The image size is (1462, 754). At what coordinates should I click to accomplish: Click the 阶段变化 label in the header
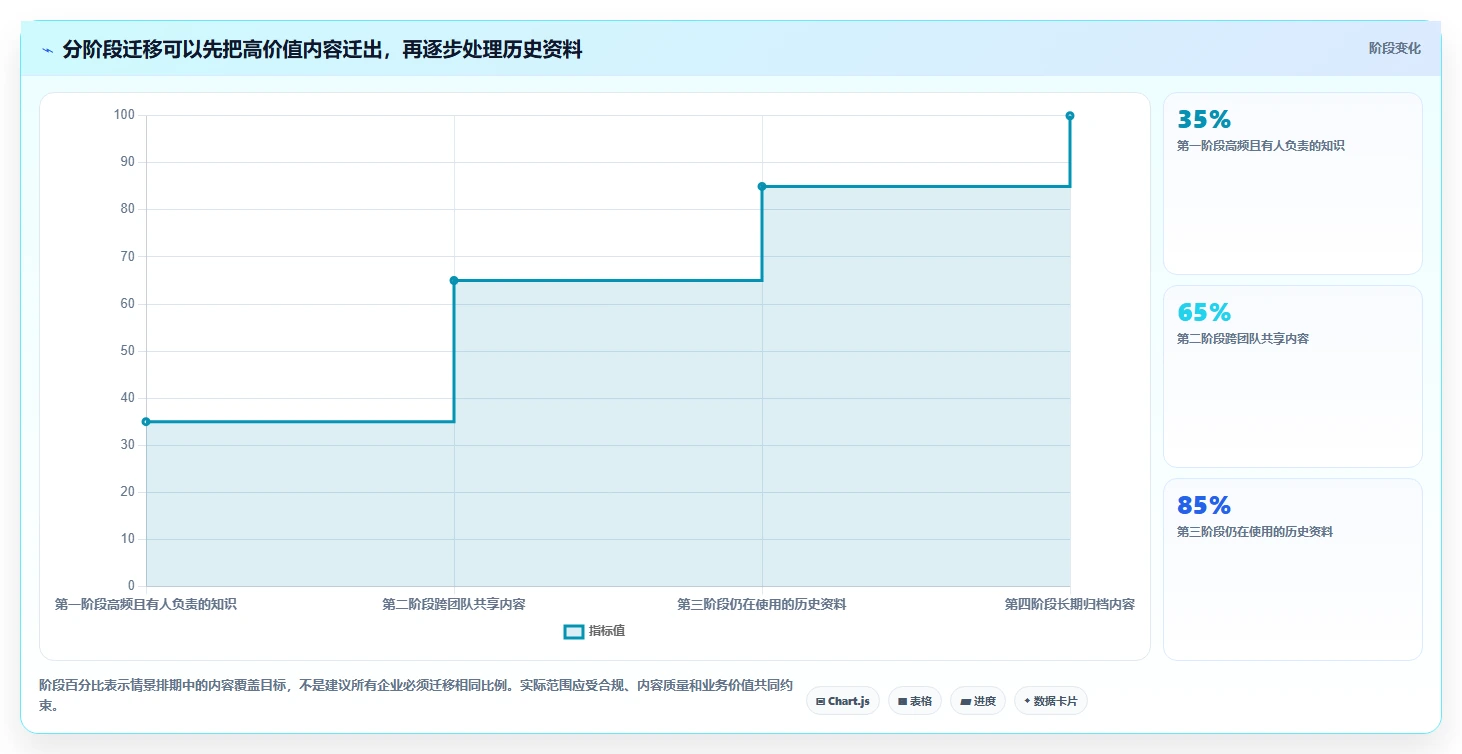click(x=1394, y=48)
